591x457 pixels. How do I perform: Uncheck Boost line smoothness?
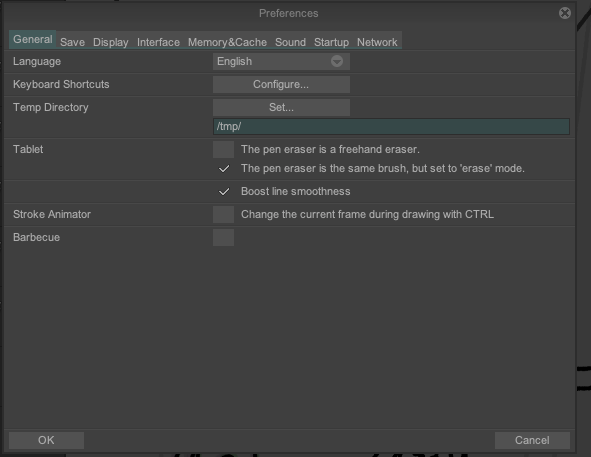(x=224, y=192)
